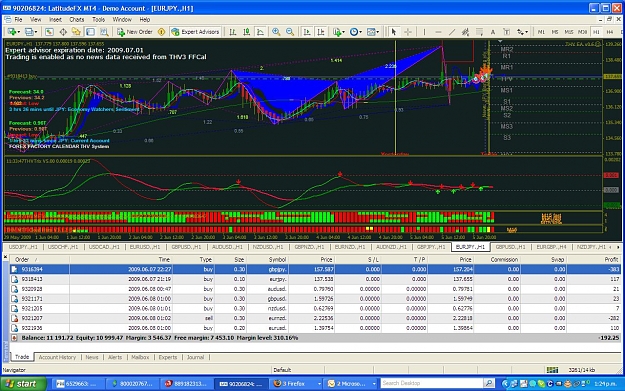Click the balance summary row icon
This screenshot has width=625, height=391.
point(14,338)
